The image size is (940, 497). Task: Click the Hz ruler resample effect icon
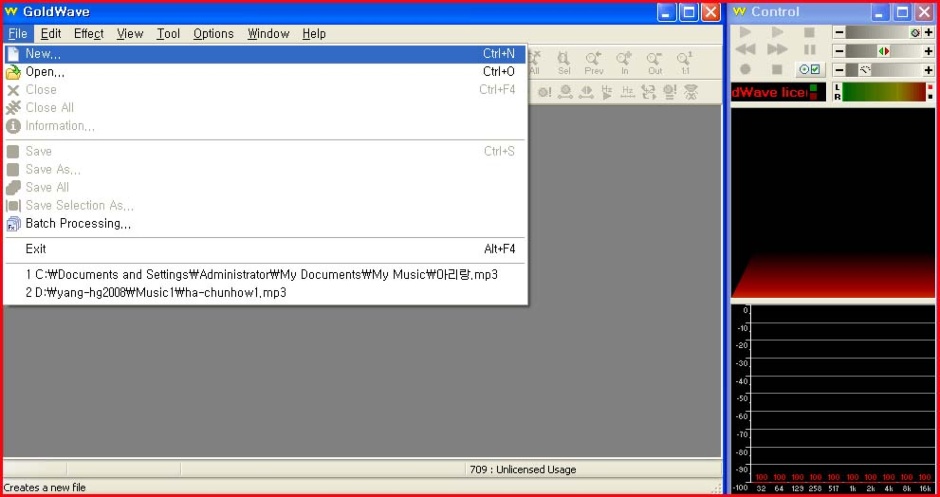[627, 92]
